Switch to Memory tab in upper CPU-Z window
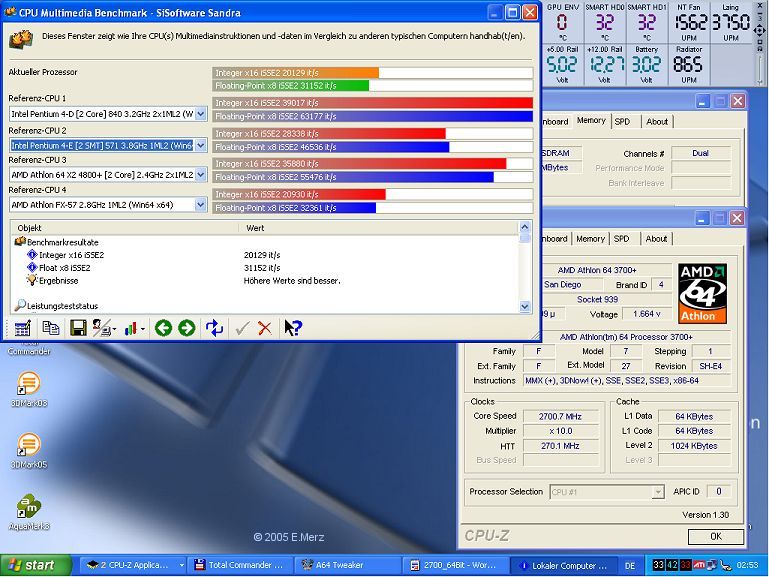Image resolution: width=769 pixels, height=577 pixels. pos(591,121)
